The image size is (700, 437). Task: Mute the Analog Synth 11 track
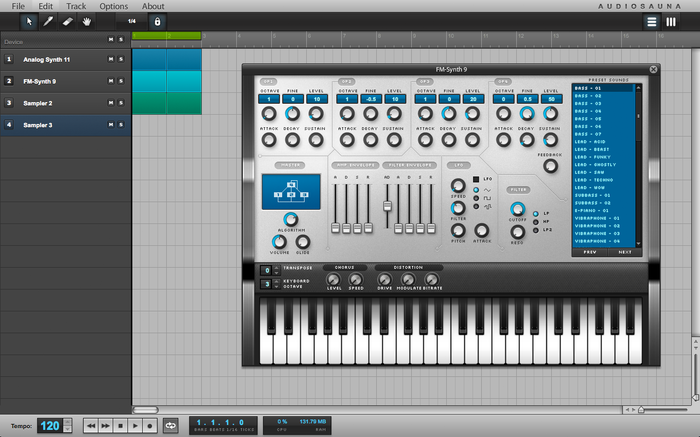pos(112,60)
